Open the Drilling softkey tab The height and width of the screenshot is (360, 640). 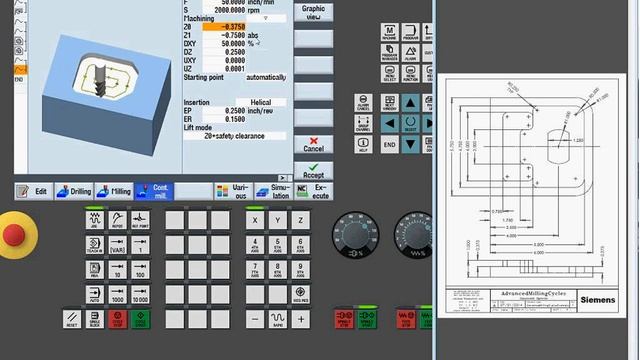pos(74,191)
